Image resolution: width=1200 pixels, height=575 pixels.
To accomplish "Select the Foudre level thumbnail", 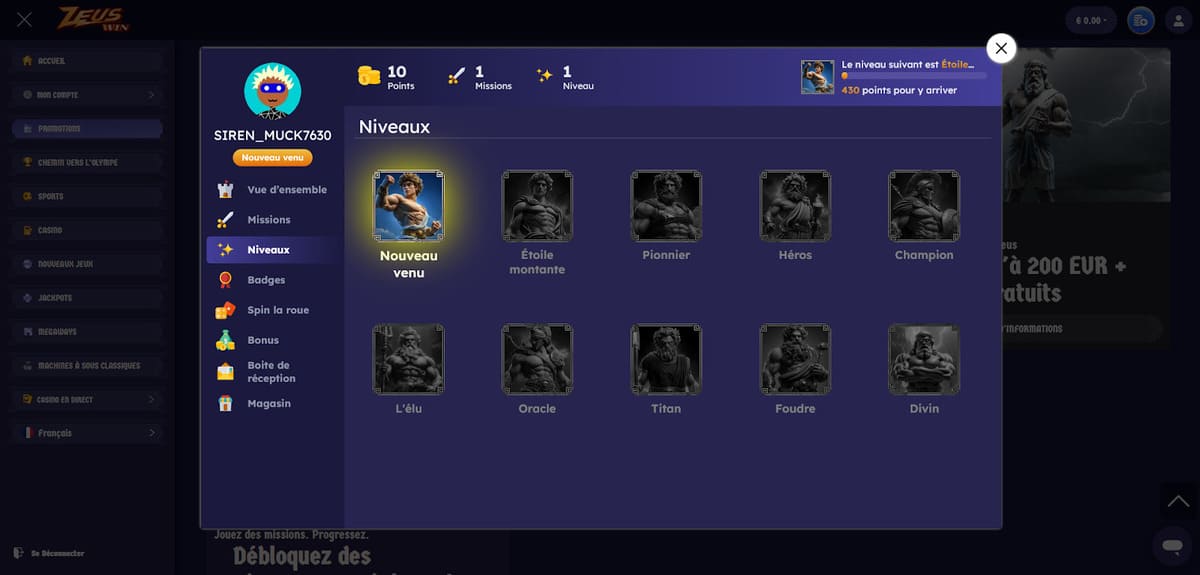I will point(795,359).
